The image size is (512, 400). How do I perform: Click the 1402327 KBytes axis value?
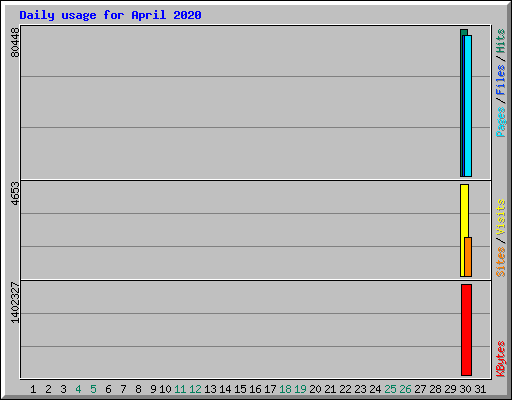[x=15, y=303]
